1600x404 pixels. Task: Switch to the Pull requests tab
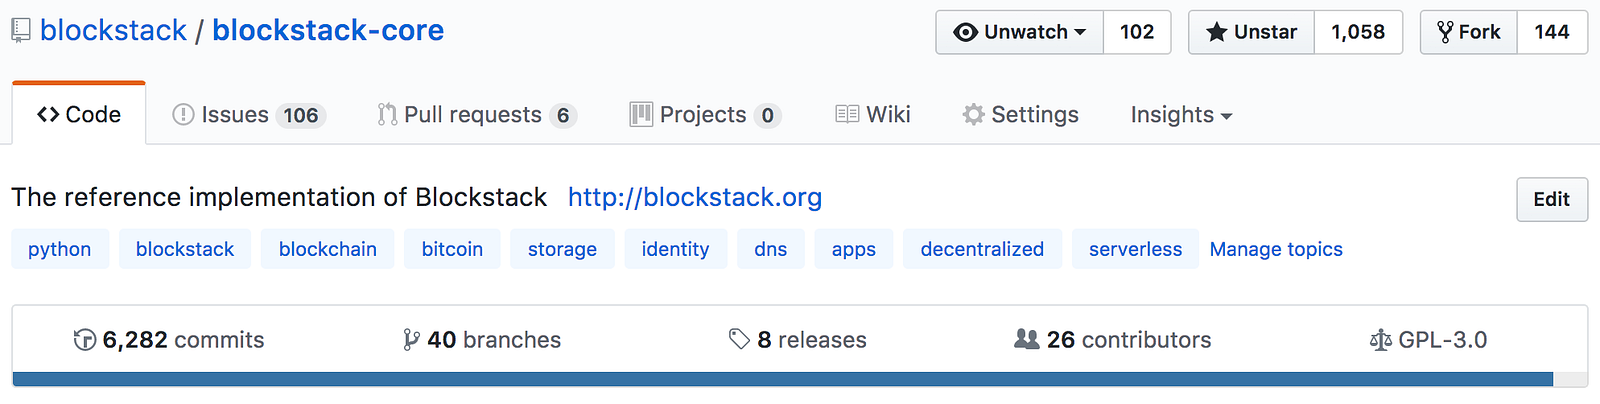[x=475, y=115]
